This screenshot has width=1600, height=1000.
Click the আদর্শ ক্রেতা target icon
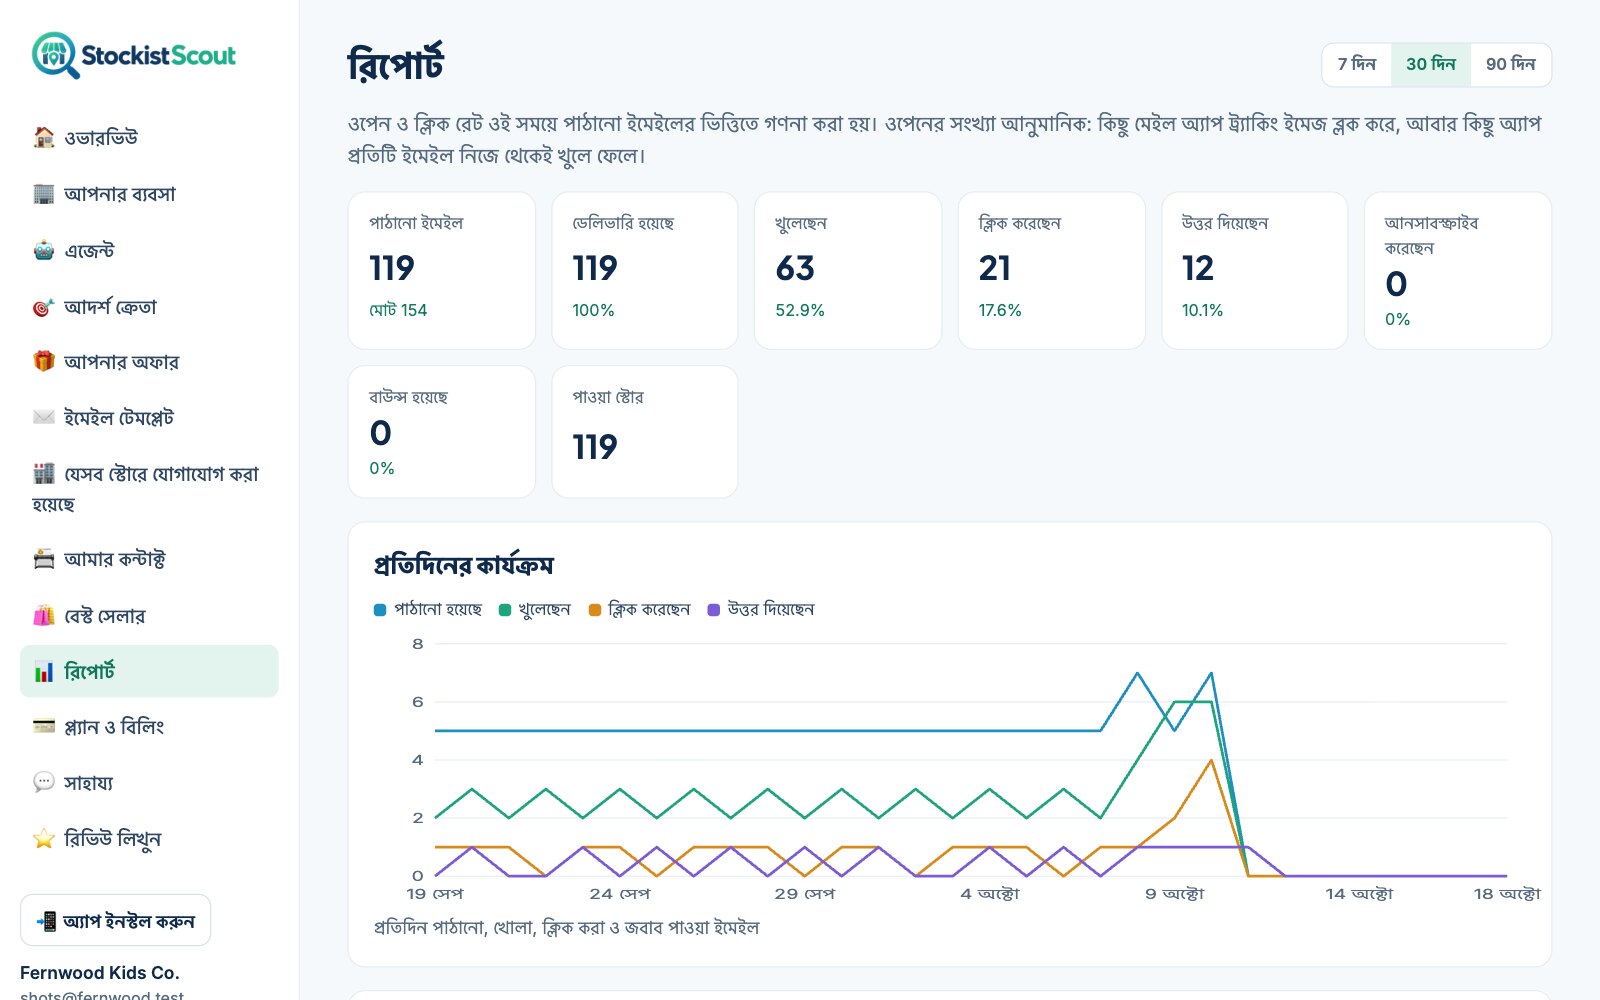pos(44,307)
